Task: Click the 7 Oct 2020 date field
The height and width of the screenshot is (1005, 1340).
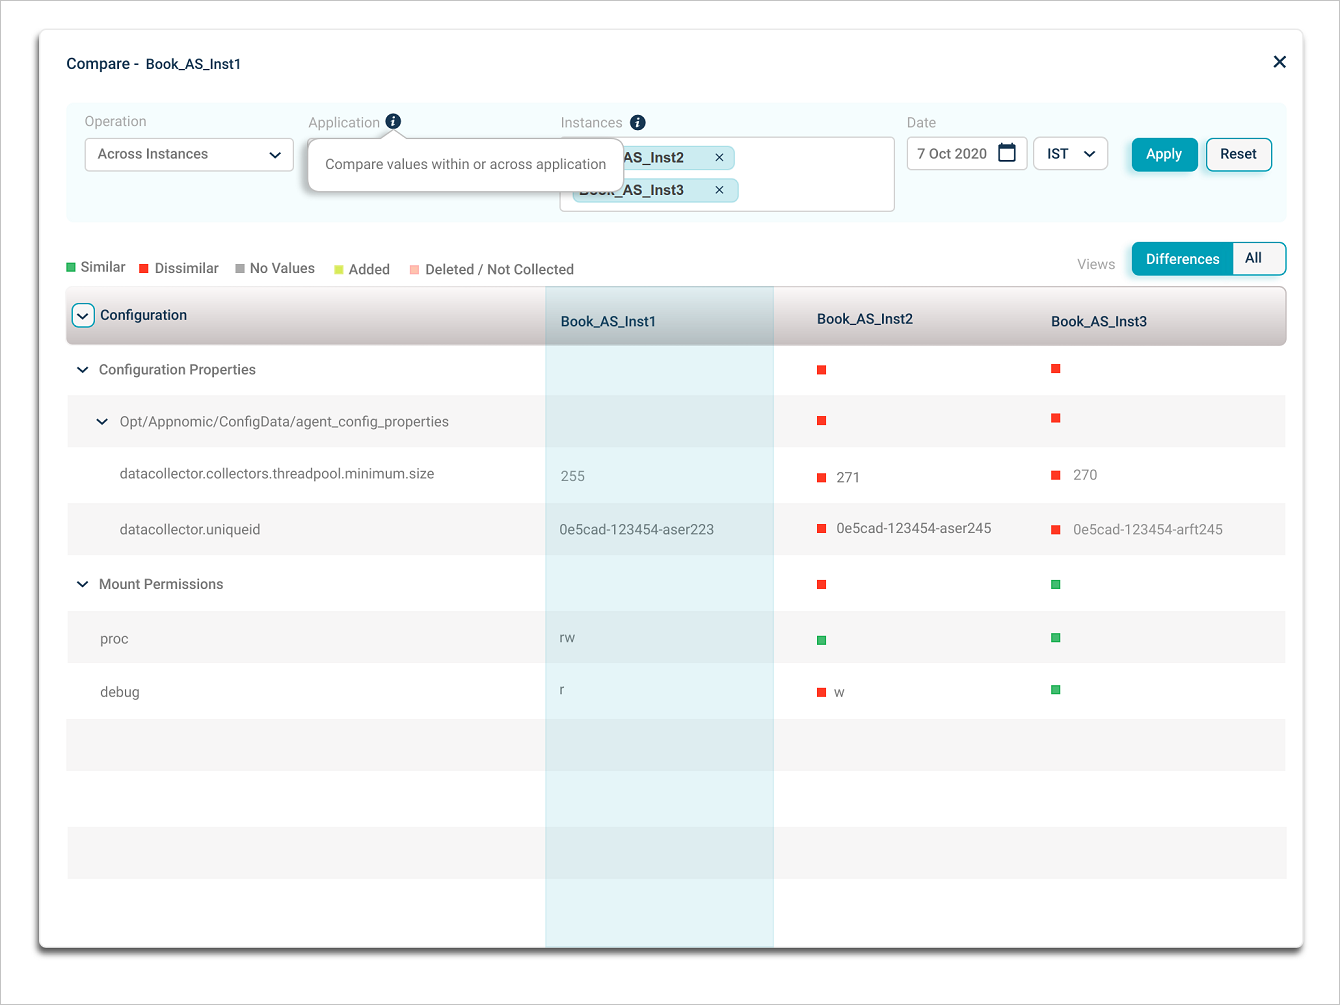Action: (x=952, y=154)
